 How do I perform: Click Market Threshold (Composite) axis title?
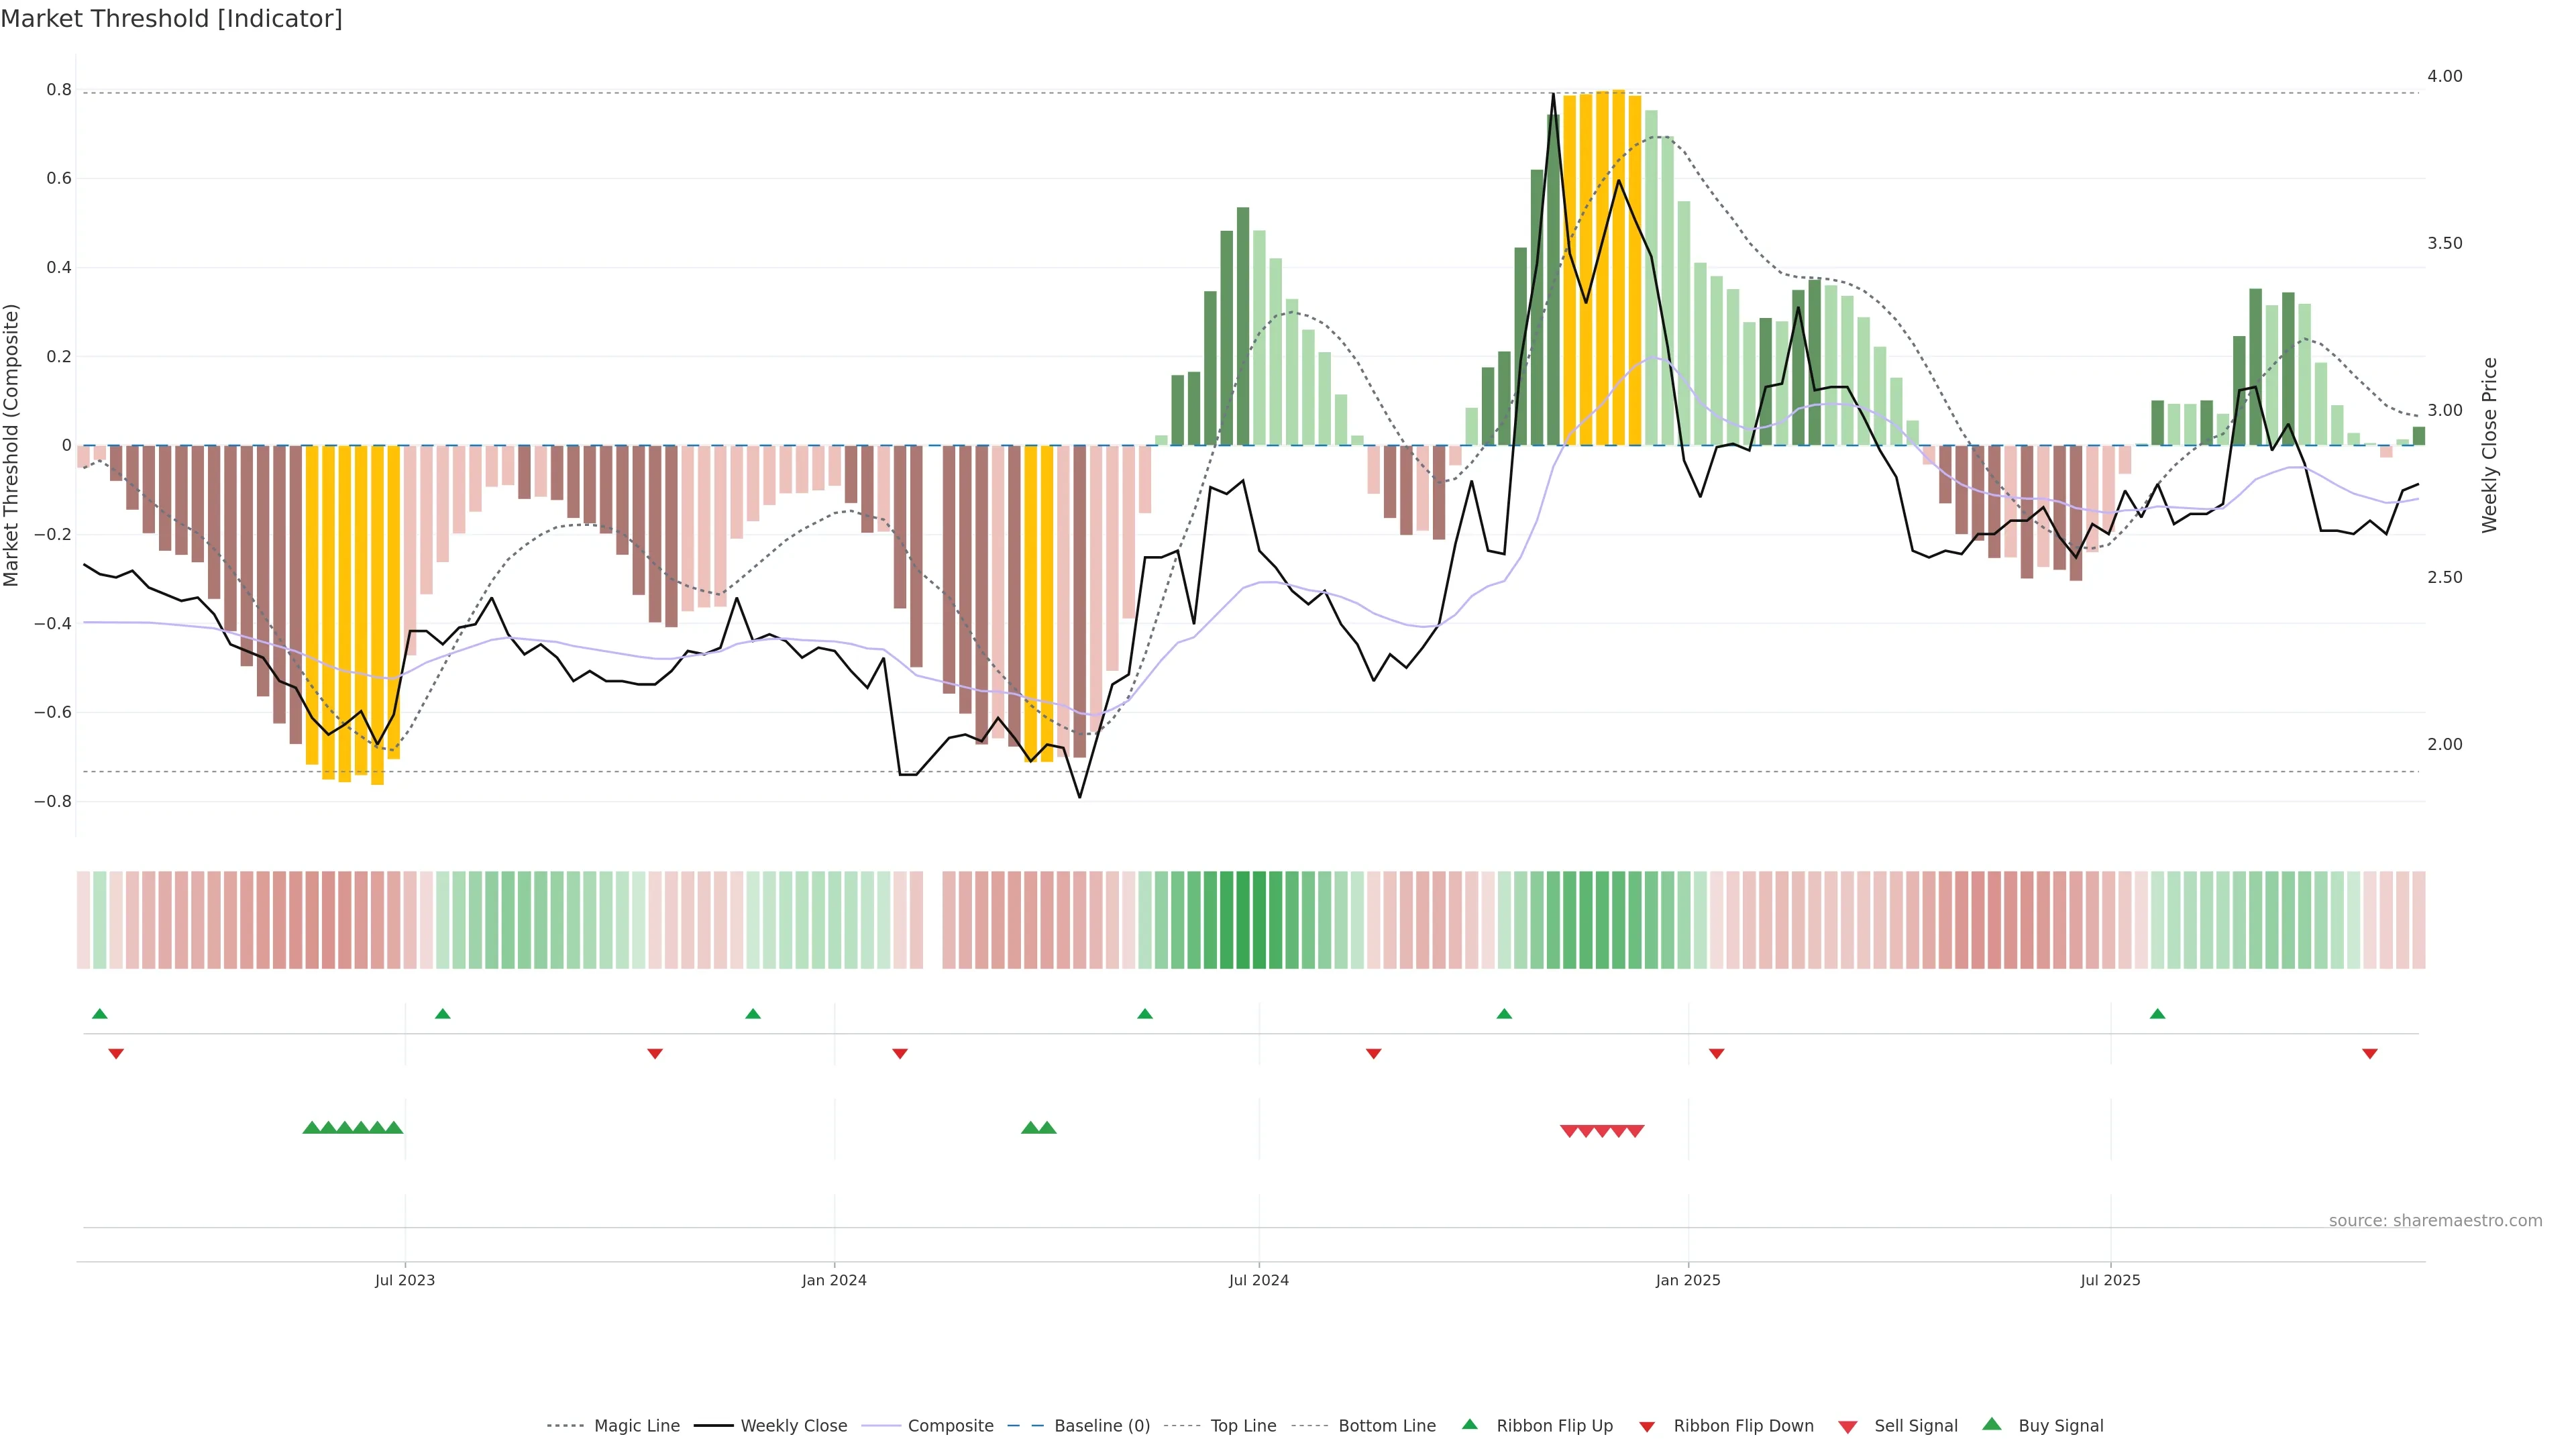11,445
